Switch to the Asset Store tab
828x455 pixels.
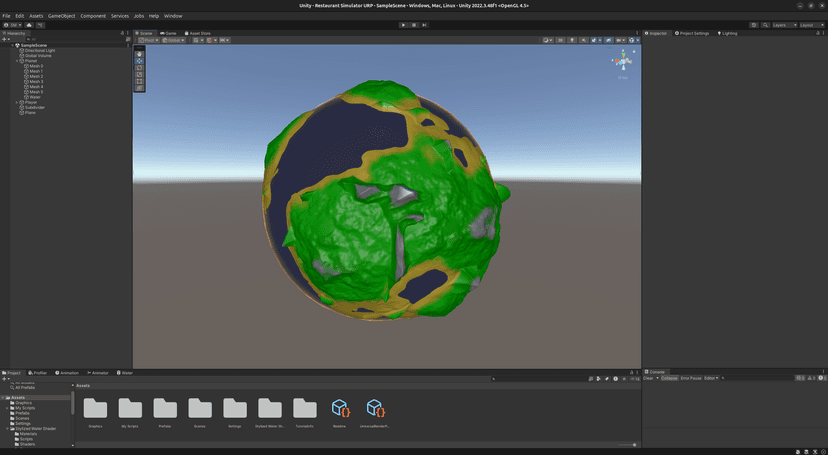(x=197, y=33)
